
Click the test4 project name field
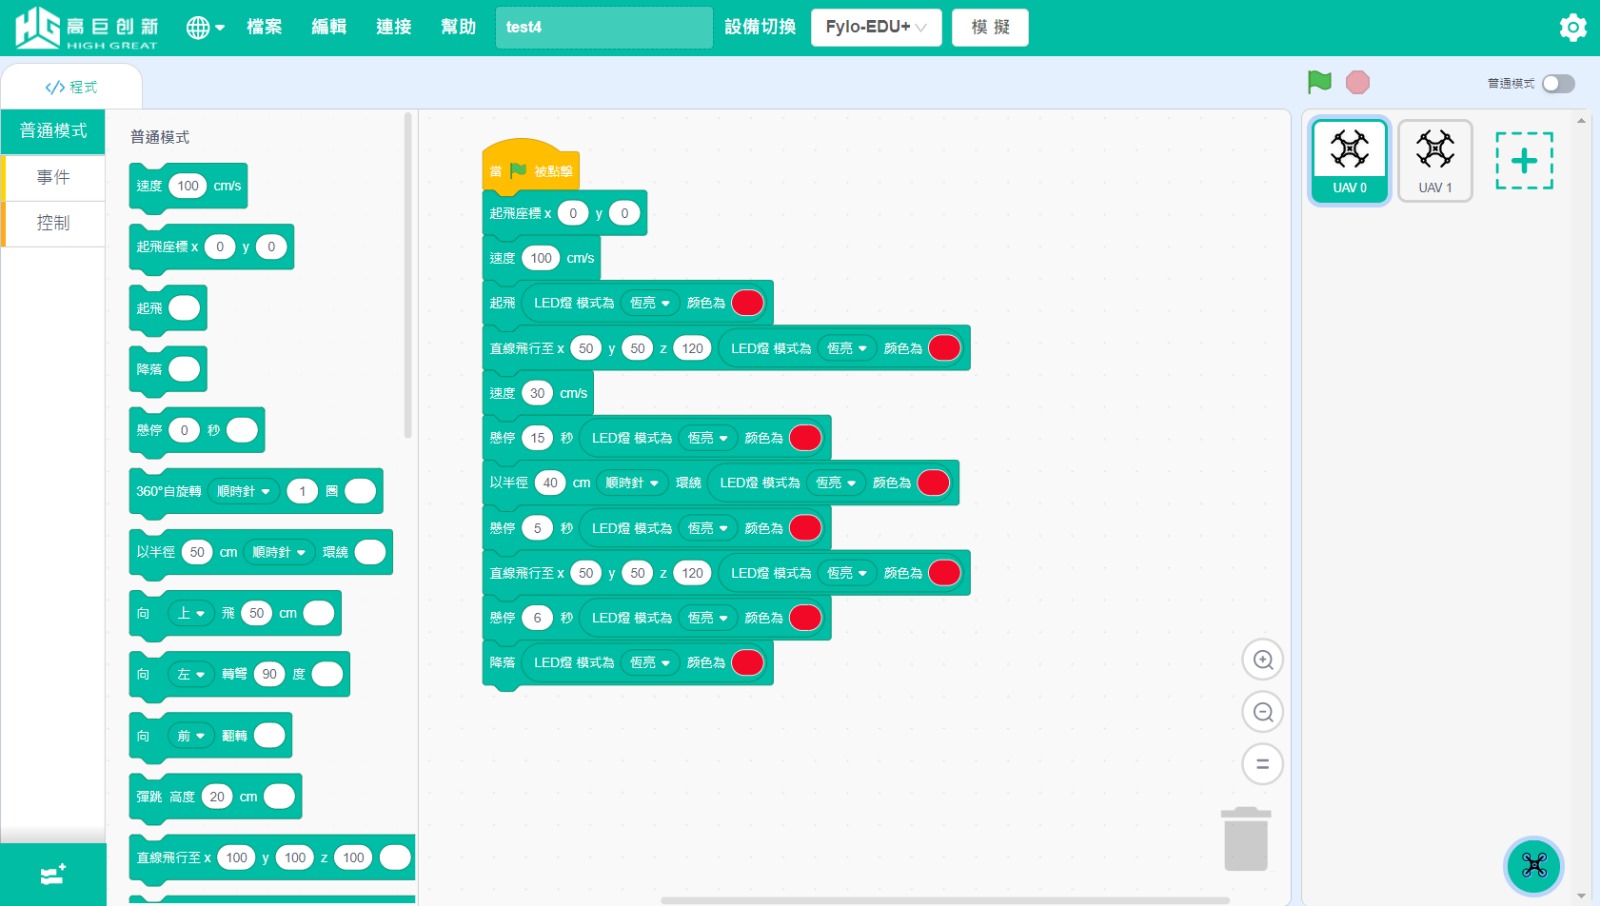click(603, 27)
